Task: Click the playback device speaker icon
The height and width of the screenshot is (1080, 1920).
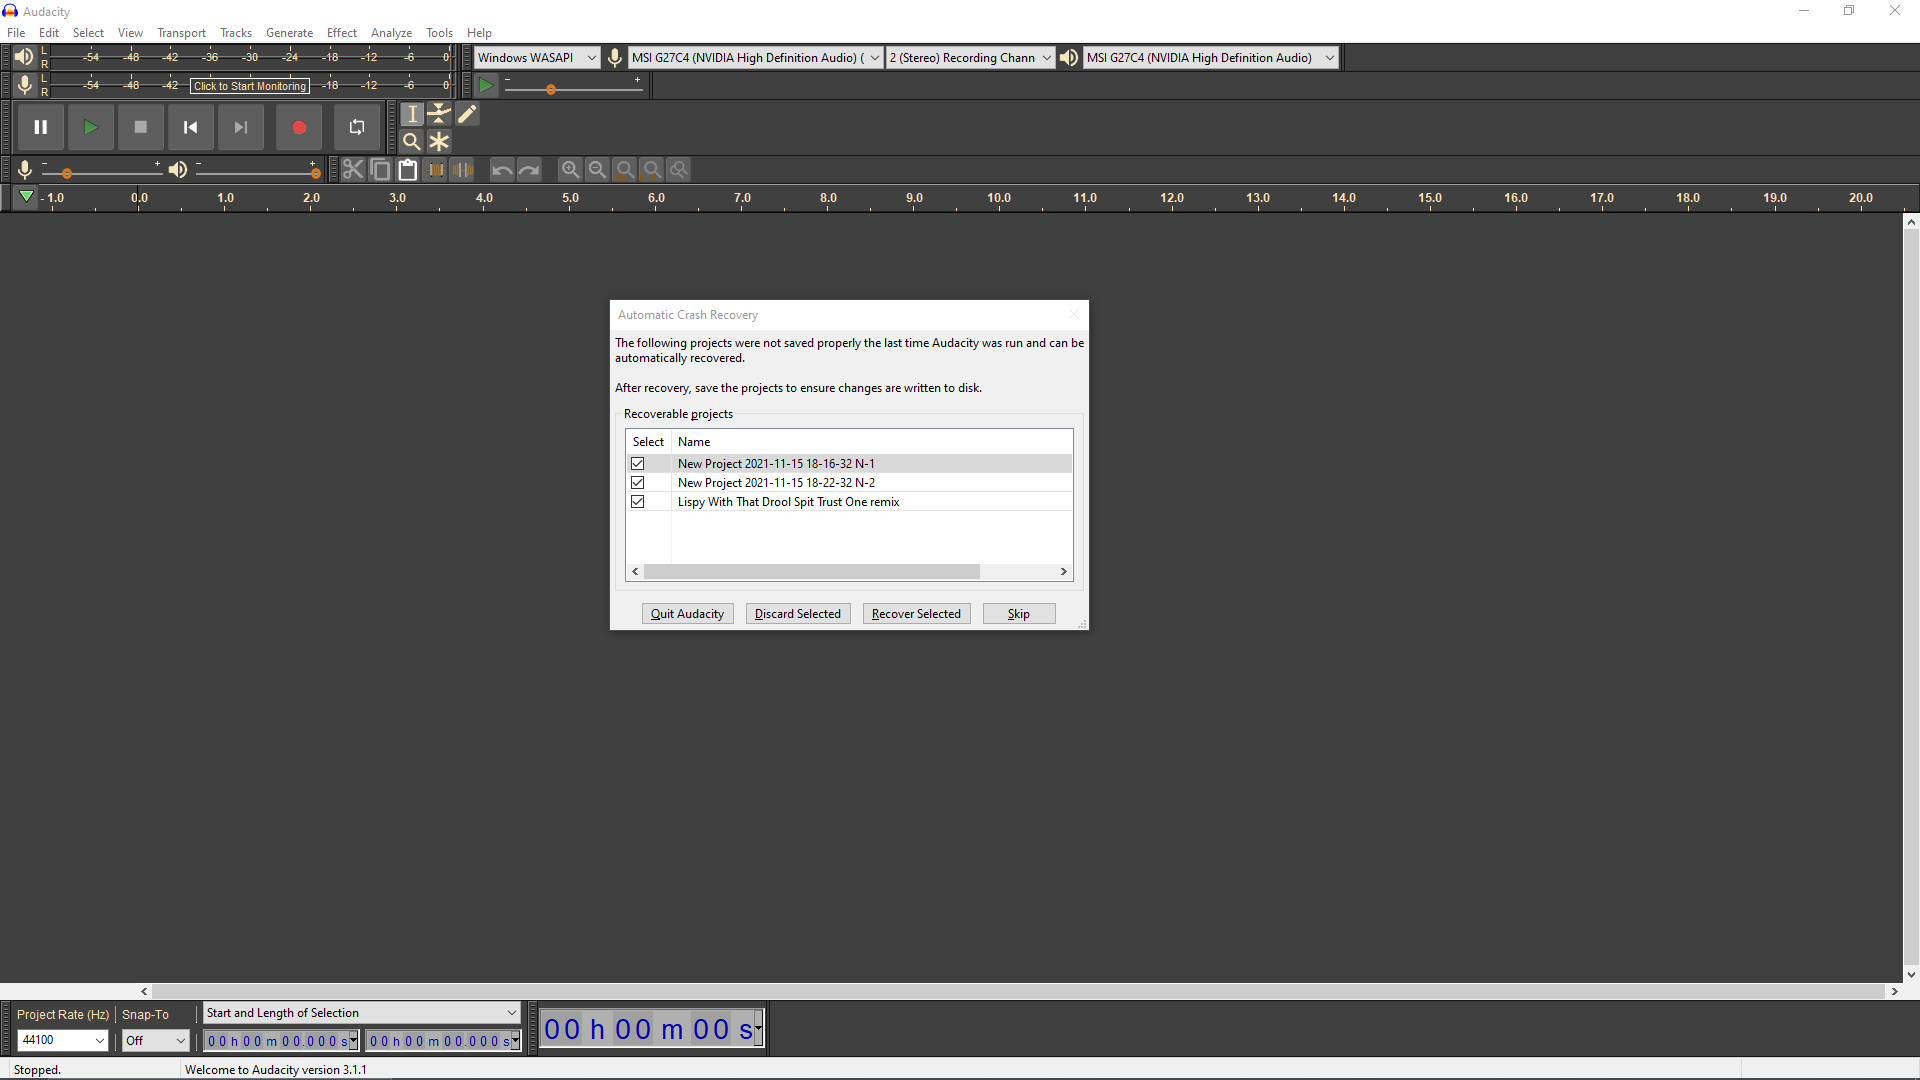Action: (x=1069, y=58)
